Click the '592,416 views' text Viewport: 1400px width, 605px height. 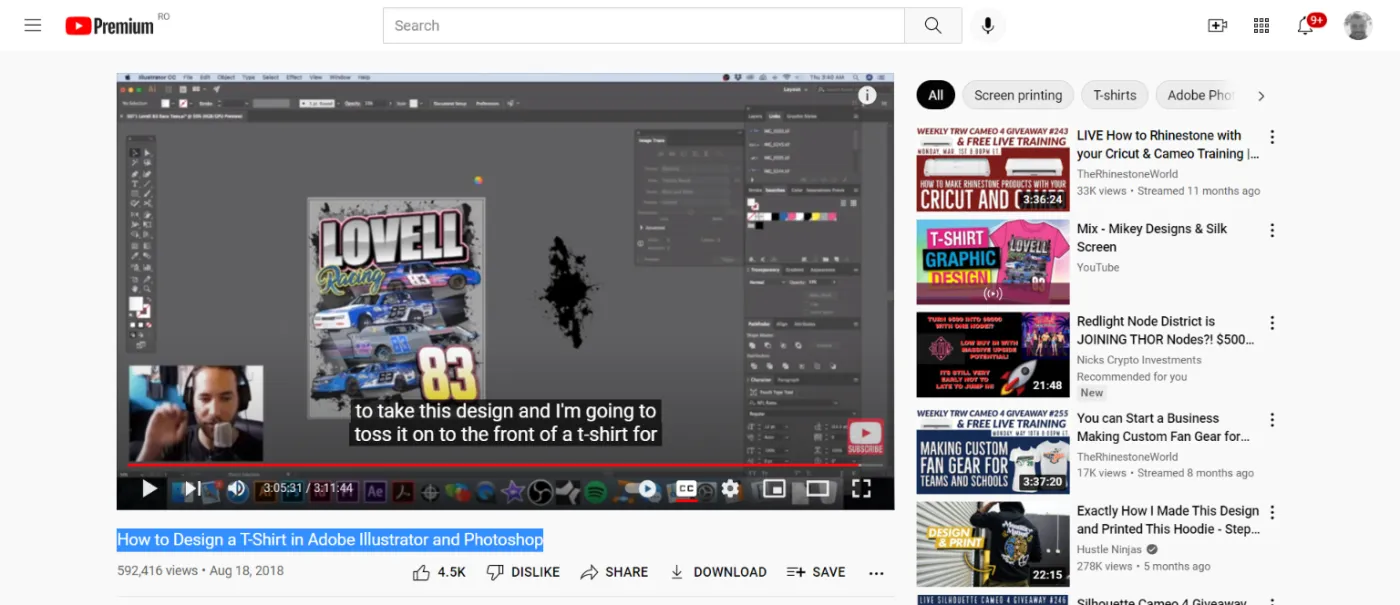tap(157, 571)
